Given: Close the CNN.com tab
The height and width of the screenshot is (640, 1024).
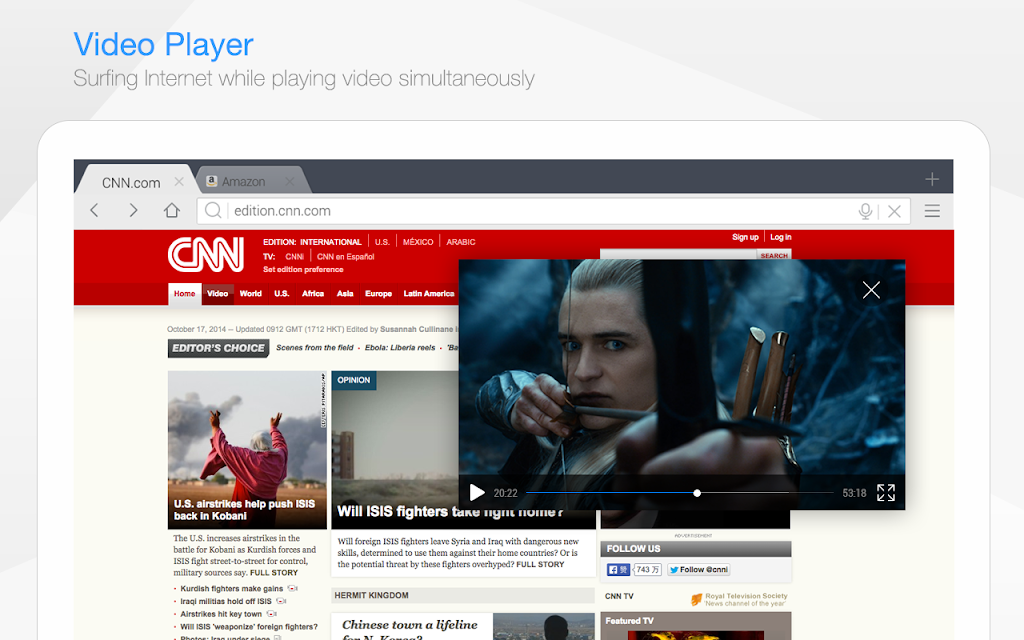Looking at the screenshot, I should (x=179, y=182).
